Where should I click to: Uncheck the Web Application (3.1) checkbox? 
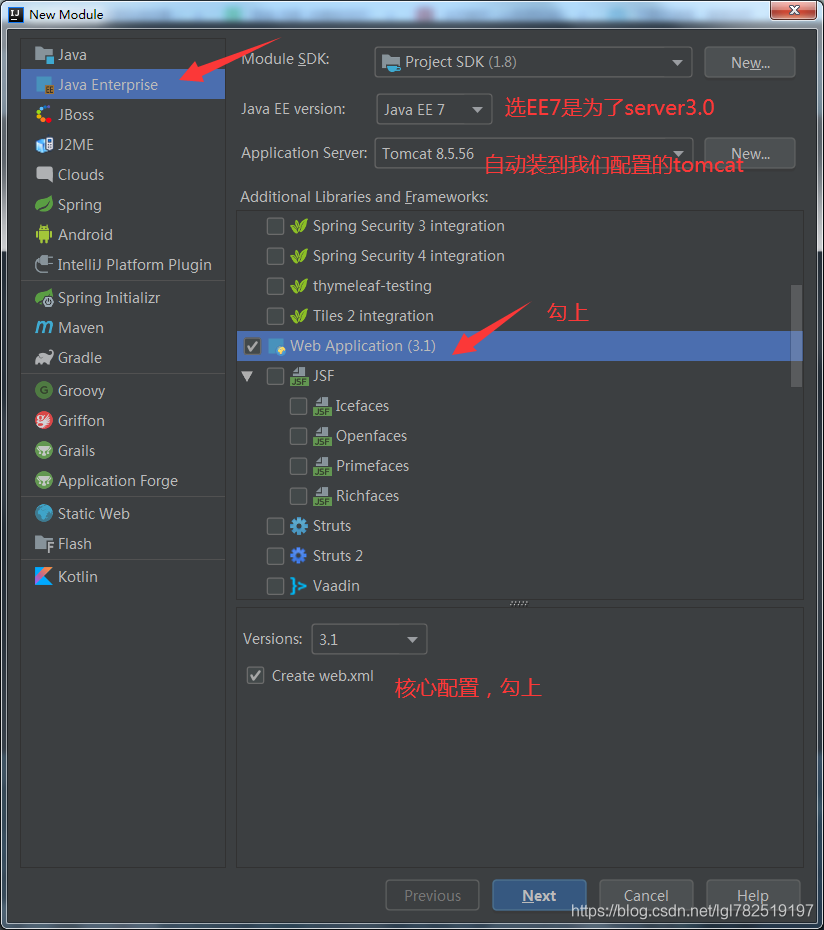tap(253, 346)
